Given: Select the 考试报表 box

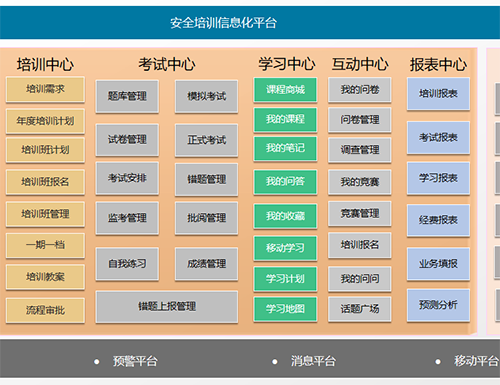Looking at the screenshot, I should click(x=438, y=138).
